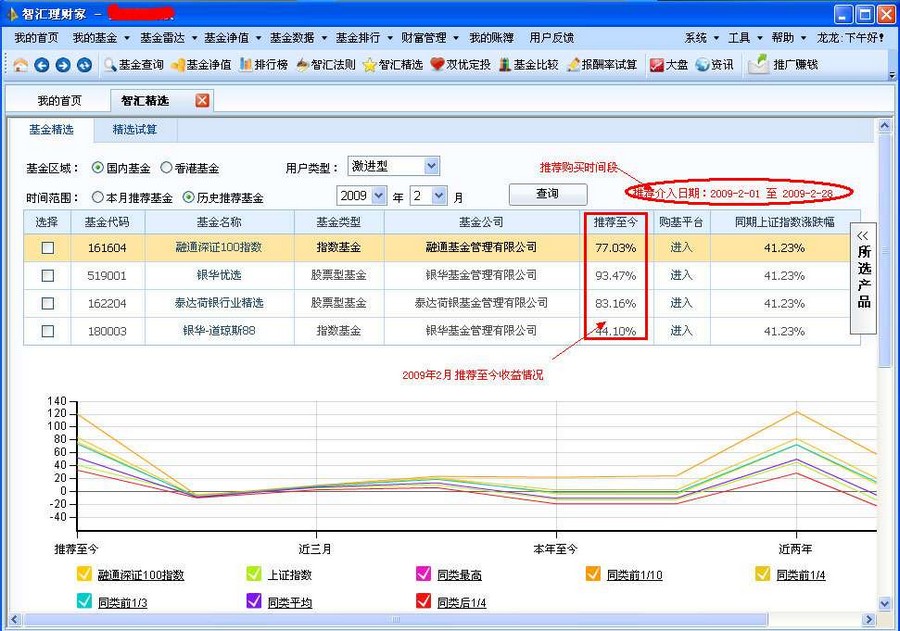This screenshot has width=900, height=631.
Task: Open 我的账簿 menu item
Action: click(491, 38)
